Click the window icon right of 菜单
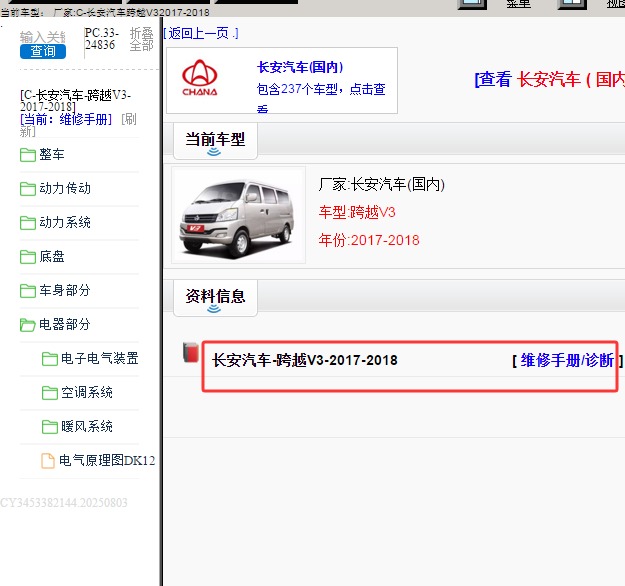This screenshot has height=586, width=625. point(572,4)
